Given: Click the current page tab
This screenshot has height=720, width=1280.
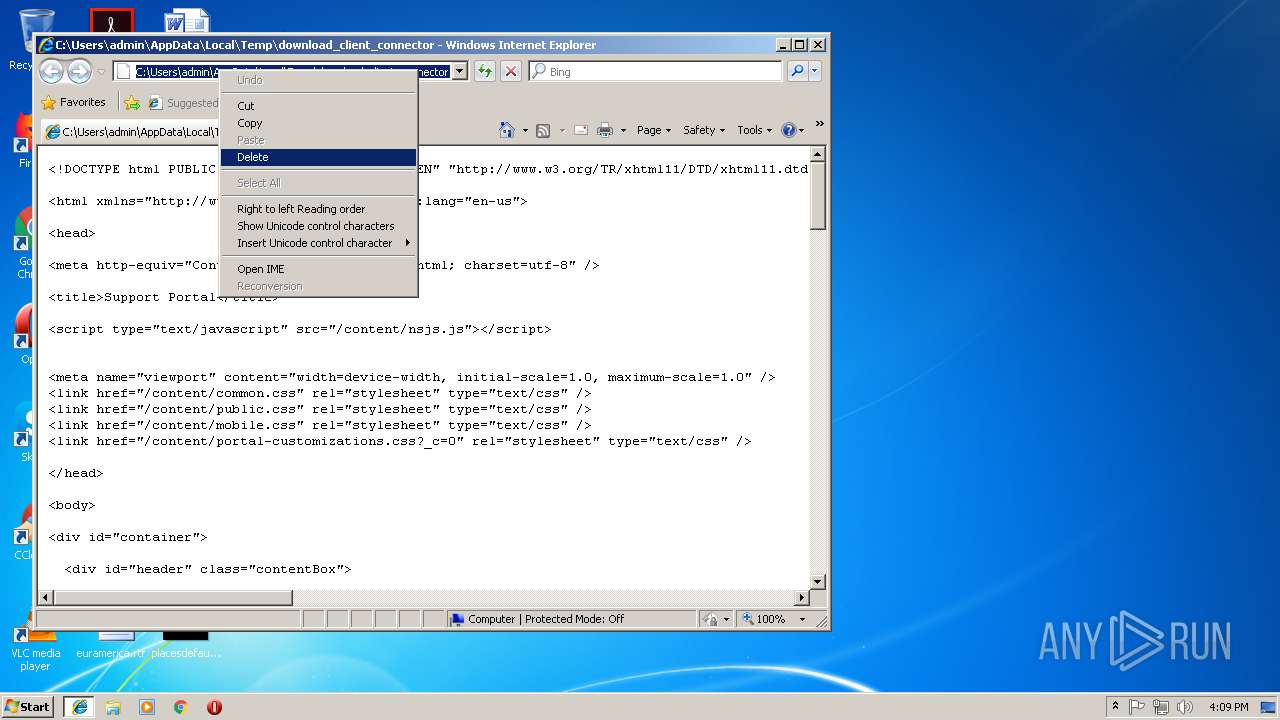Looking at the screenshot, I should click(x=130, y=132).
